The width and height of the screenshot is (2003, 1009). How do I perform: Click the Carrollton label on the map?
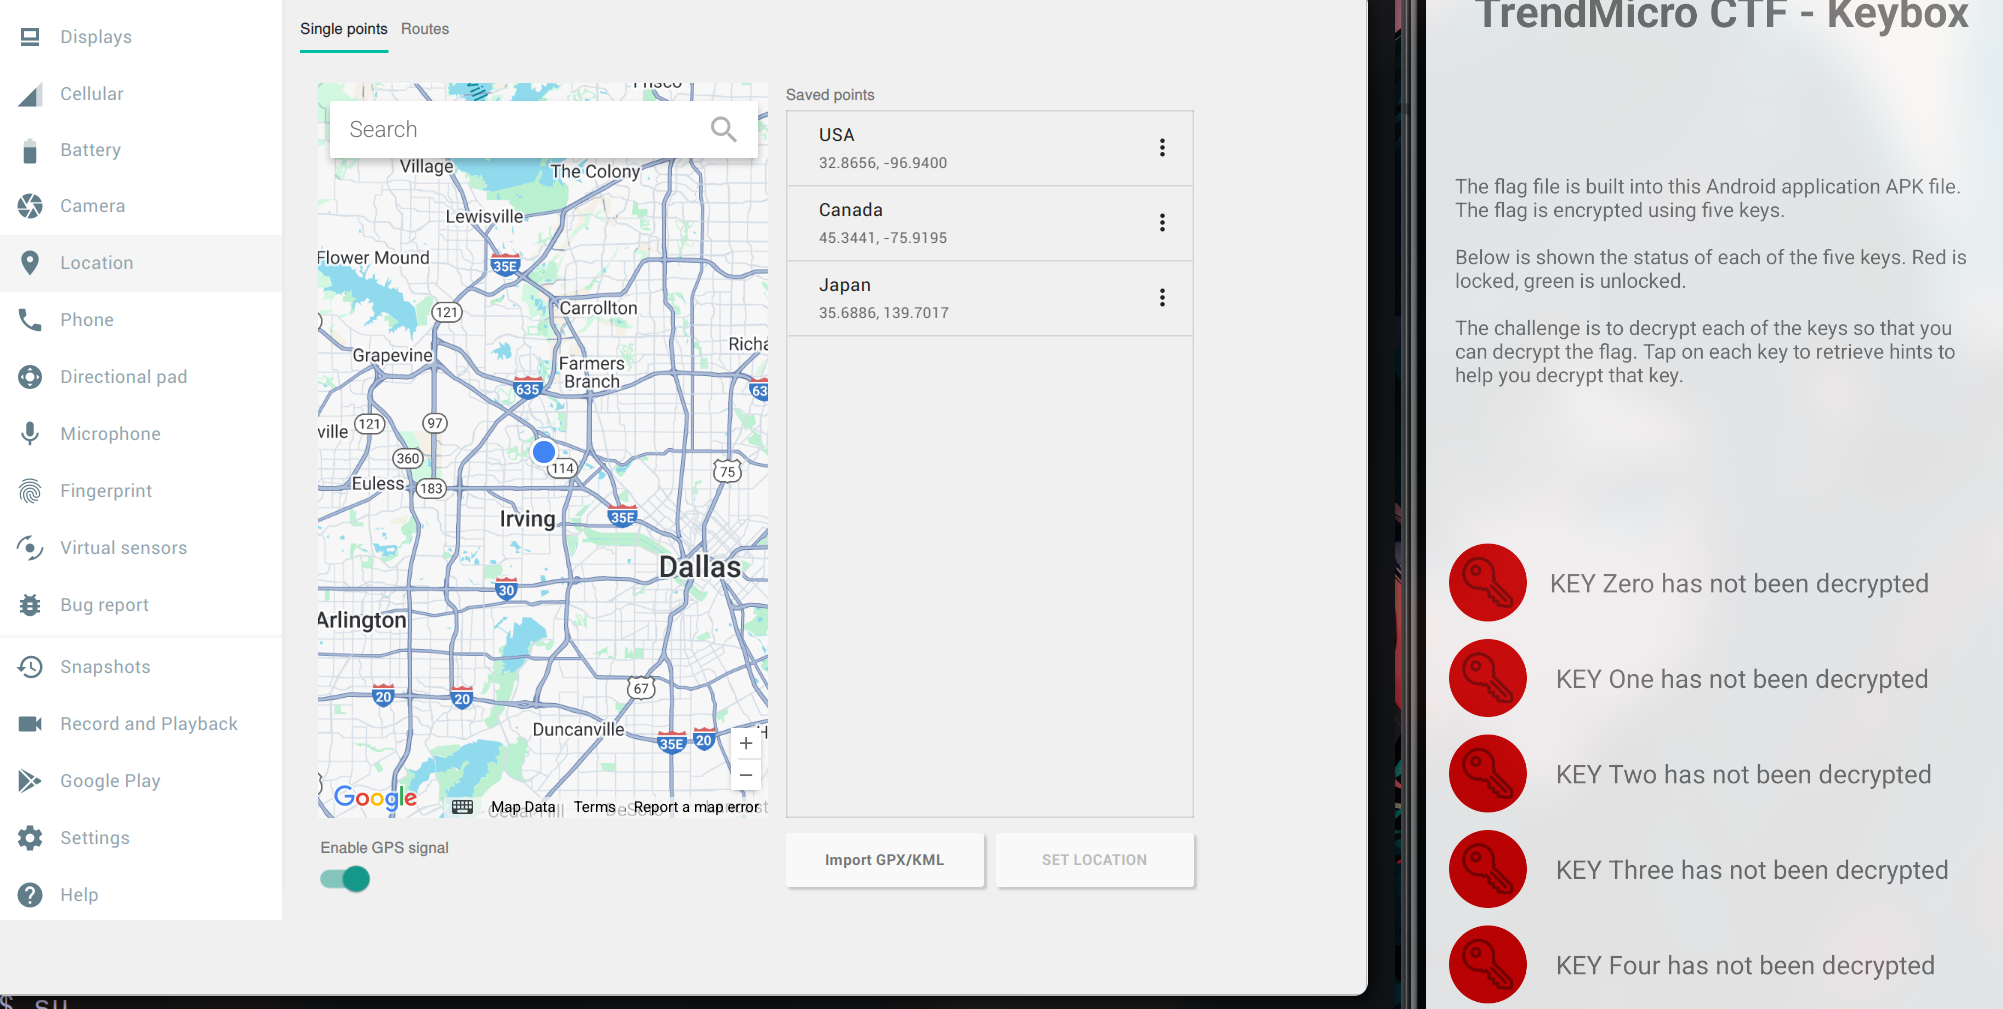click(x=598, y=308)
